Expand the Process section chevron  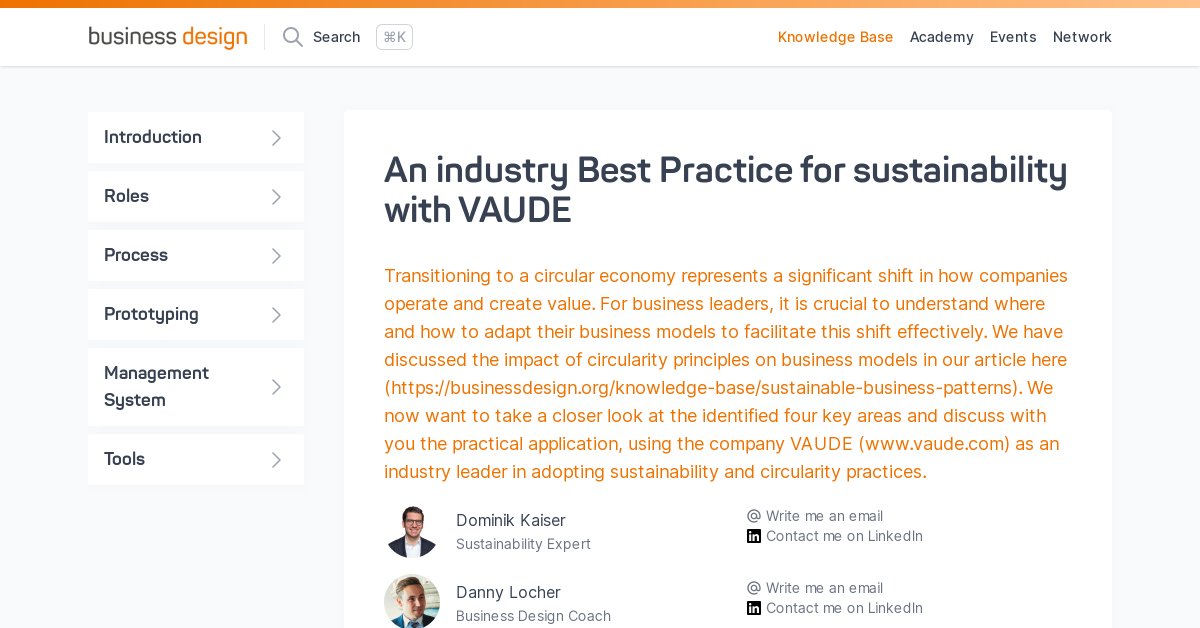[x=277, y=256]
